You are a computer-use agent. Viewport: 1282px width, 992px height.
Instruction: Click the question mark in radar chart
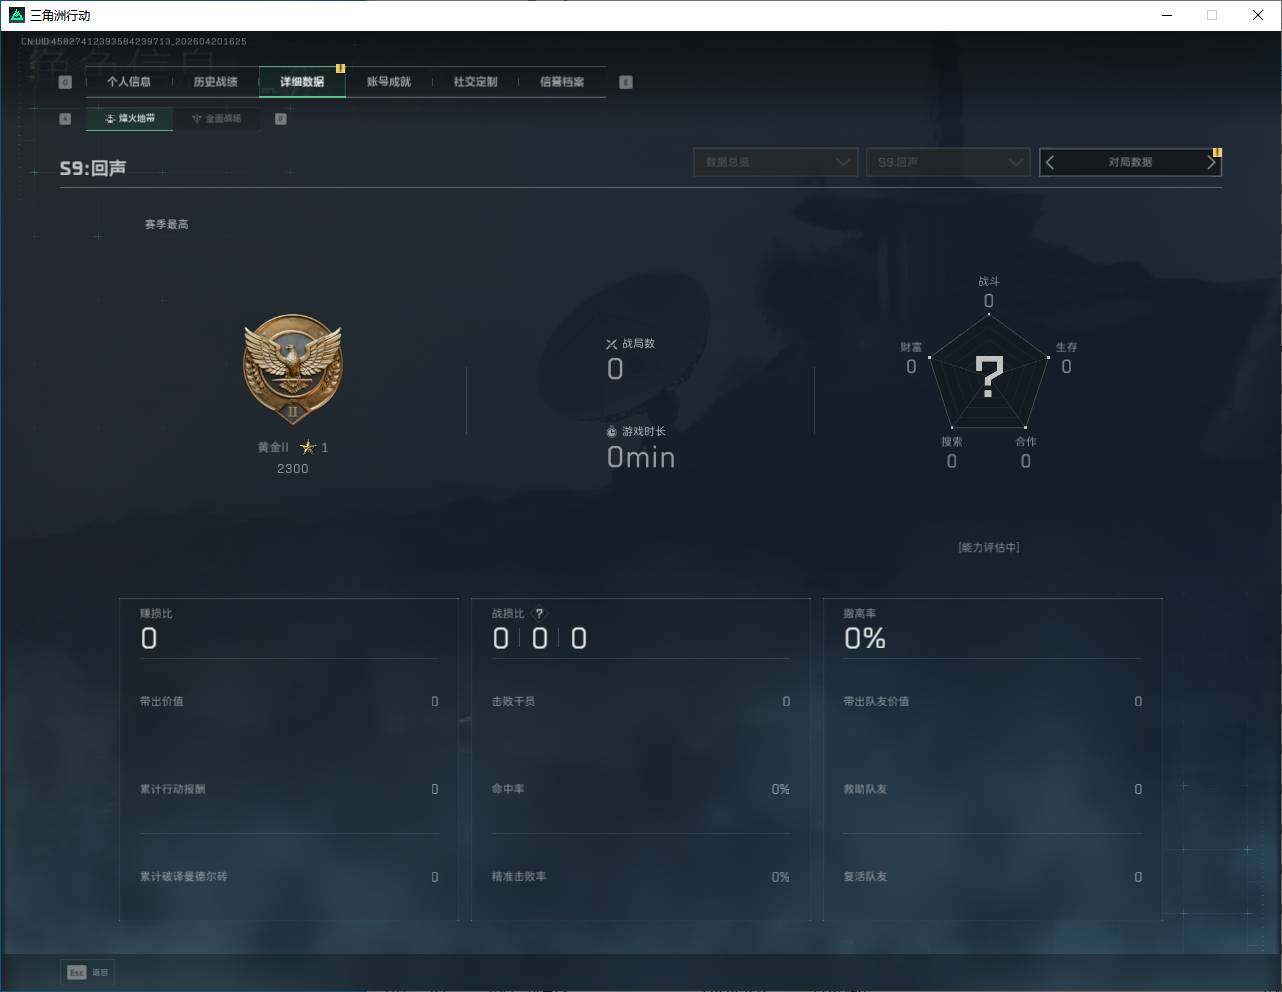(989, 378)
